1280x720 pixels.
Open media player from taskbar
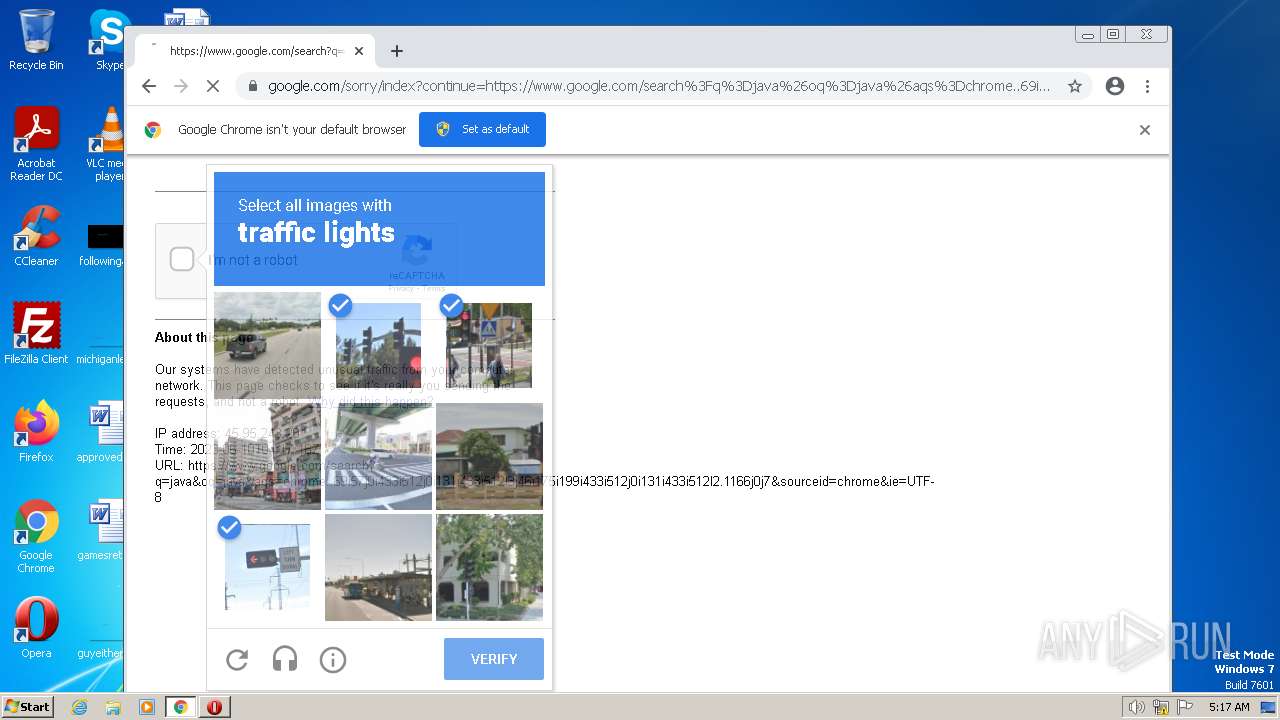tap(147, 707)
